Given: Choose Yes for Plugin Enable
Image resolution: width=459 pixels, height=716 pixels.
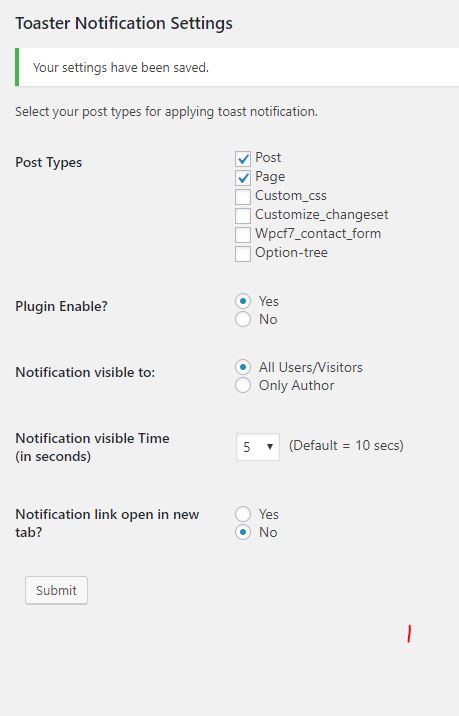Looking at the screenshot, I should tap(243, 301).
